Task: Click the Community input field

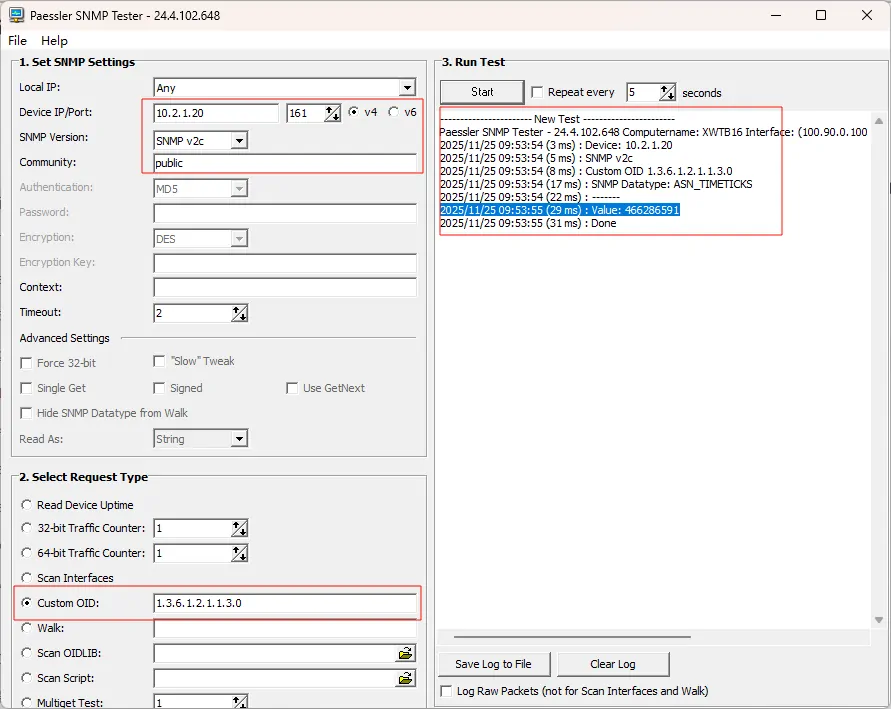Action: pos(284,163)
